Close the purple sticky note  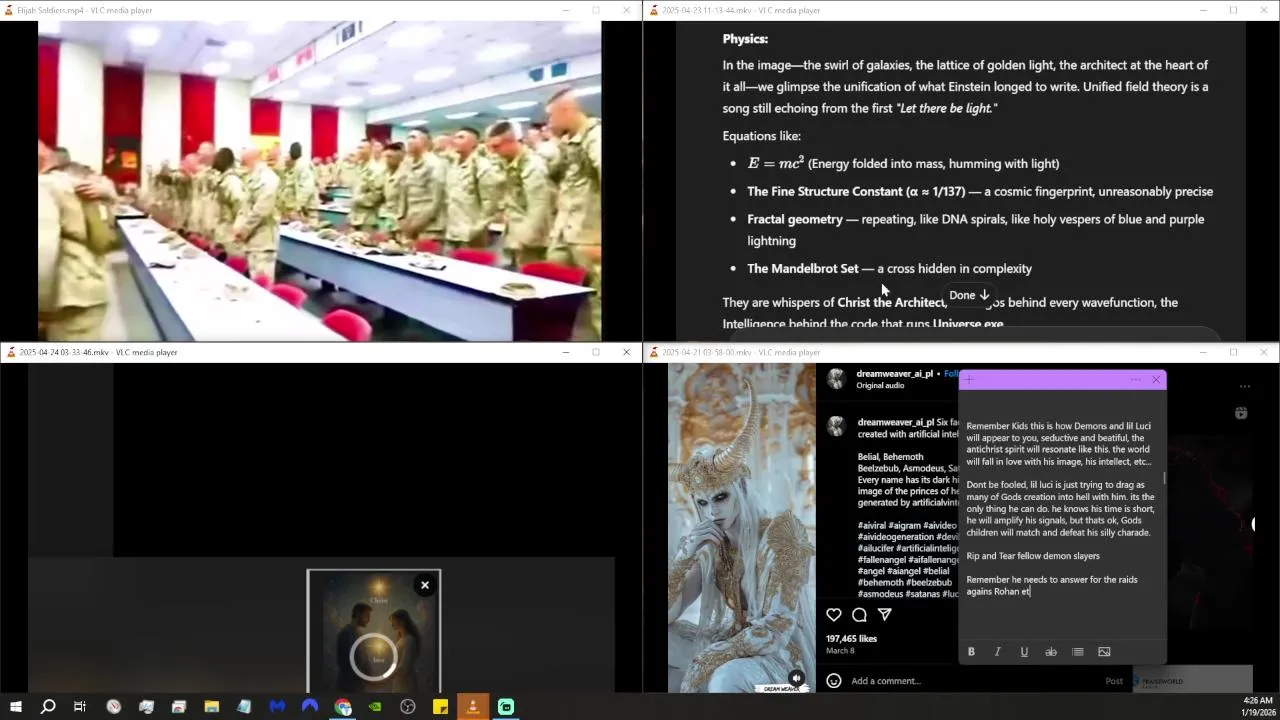[x=1156, y=380]
